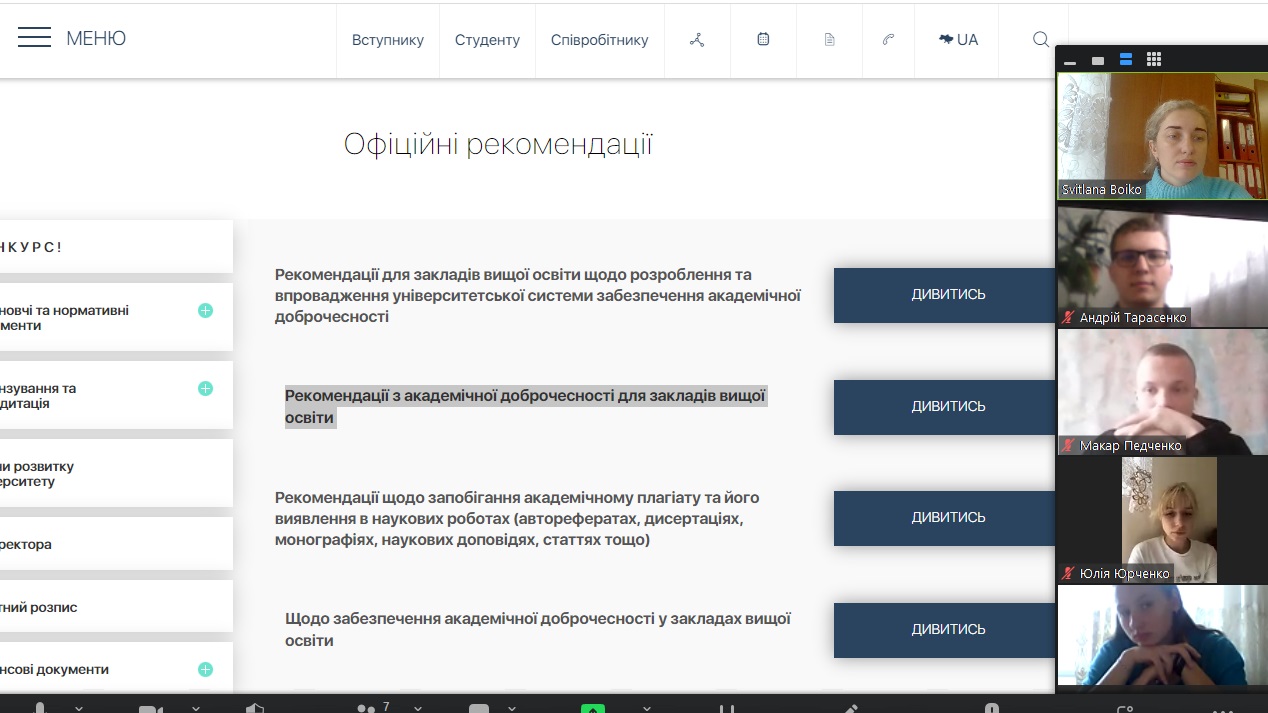
Task: Click the phone contacts icon
Action: pos(888,40)
